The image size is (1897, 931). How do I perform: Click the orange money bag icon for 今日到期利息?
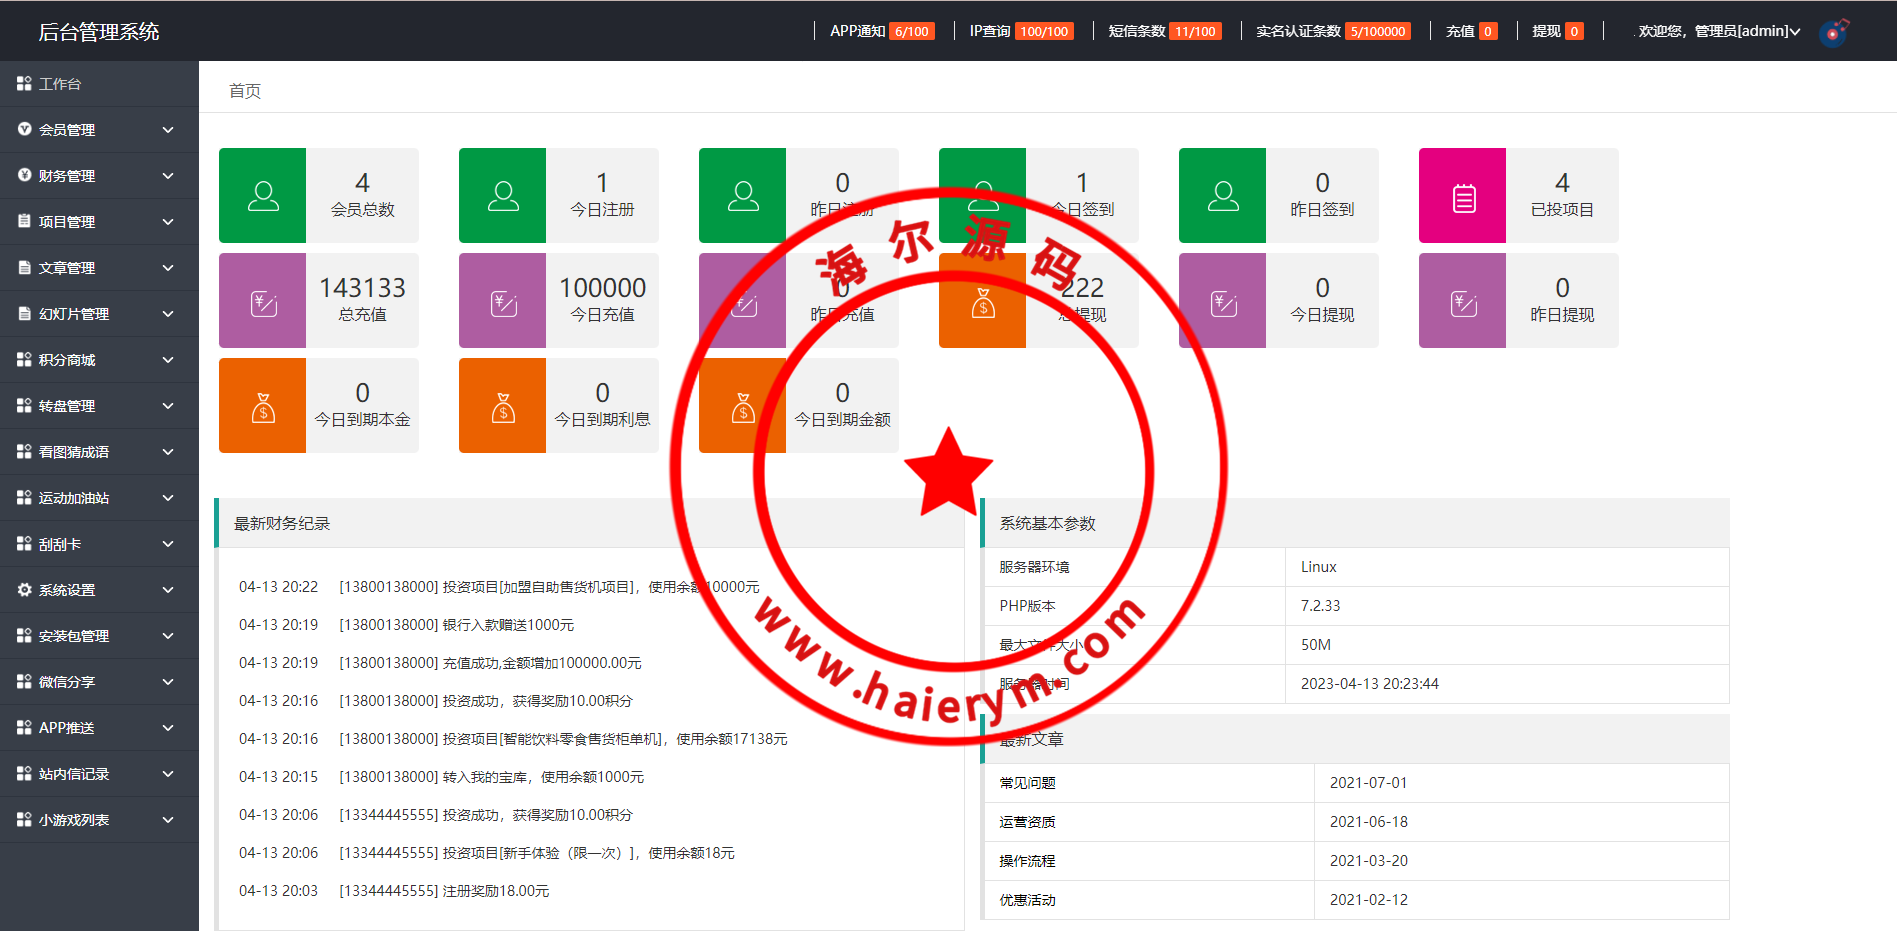pos(502,406)
